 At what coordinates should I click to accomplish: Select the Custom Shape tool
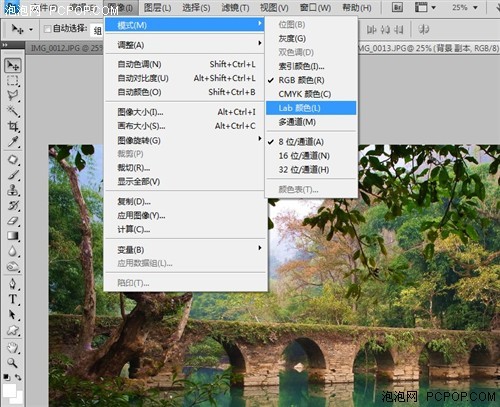pos(13,330)
